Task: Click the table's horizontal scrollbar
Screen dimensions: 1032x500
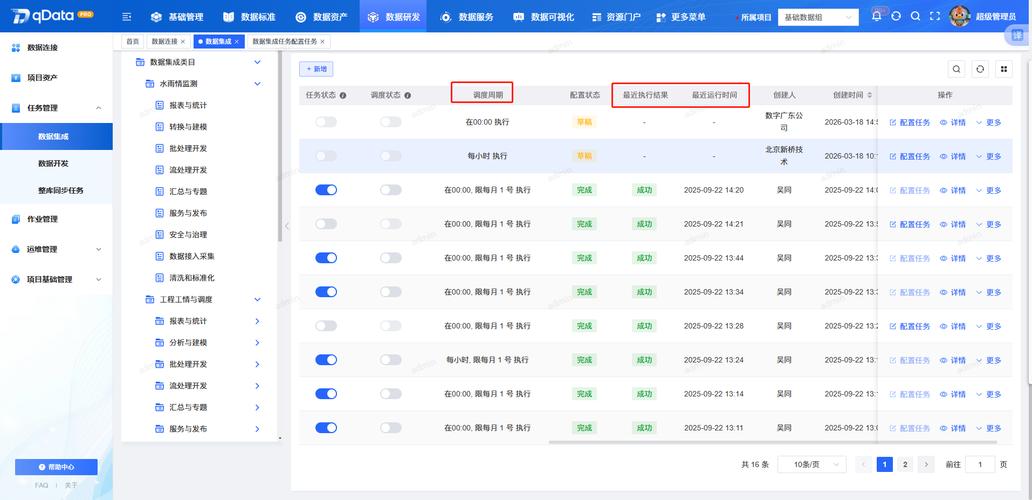Action: pyautogui.click(x=772, y=442)
